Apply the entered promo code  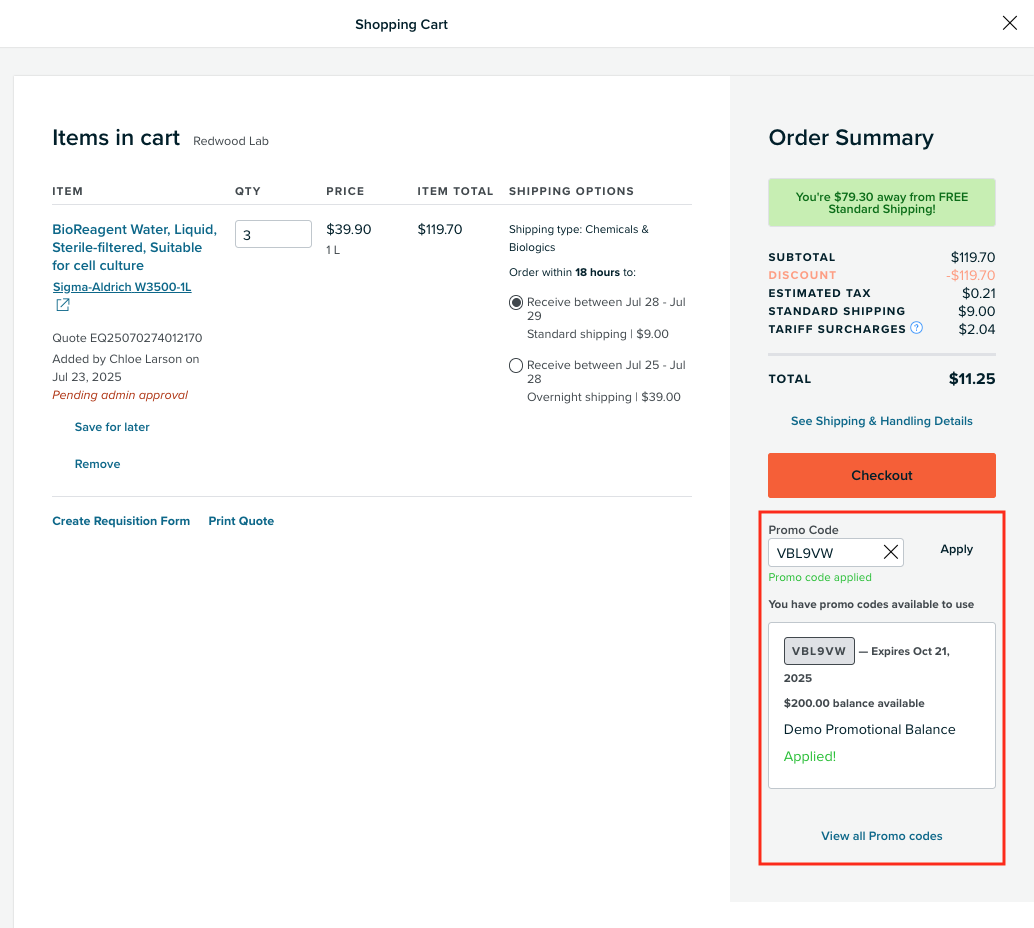tap(956, 549)
